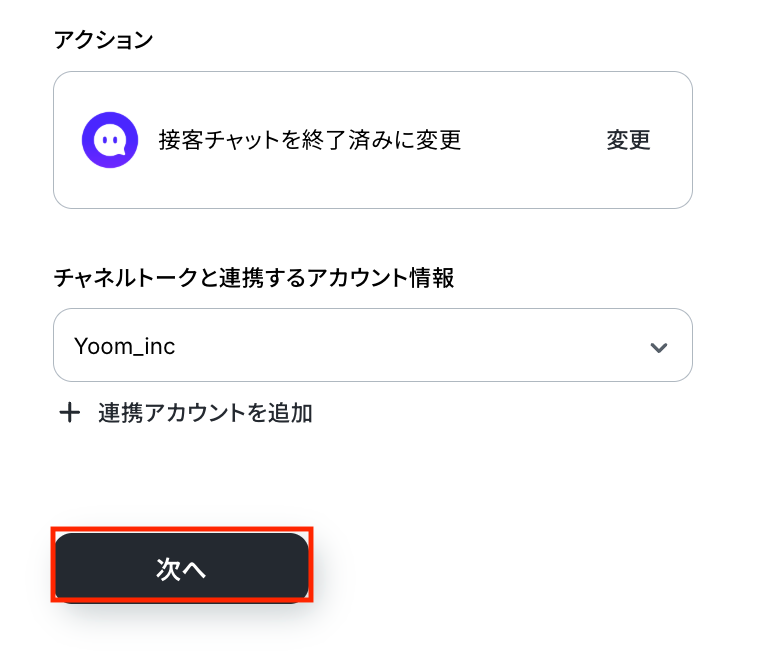
Task: Open the Yoom_inc account selector
Action: click(x=372, y=346)
